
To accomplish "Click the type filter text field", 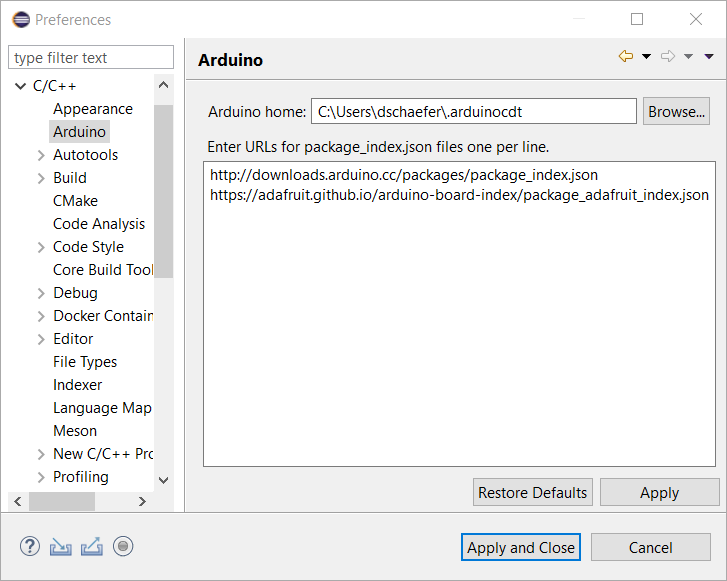I will coord(91,57).
